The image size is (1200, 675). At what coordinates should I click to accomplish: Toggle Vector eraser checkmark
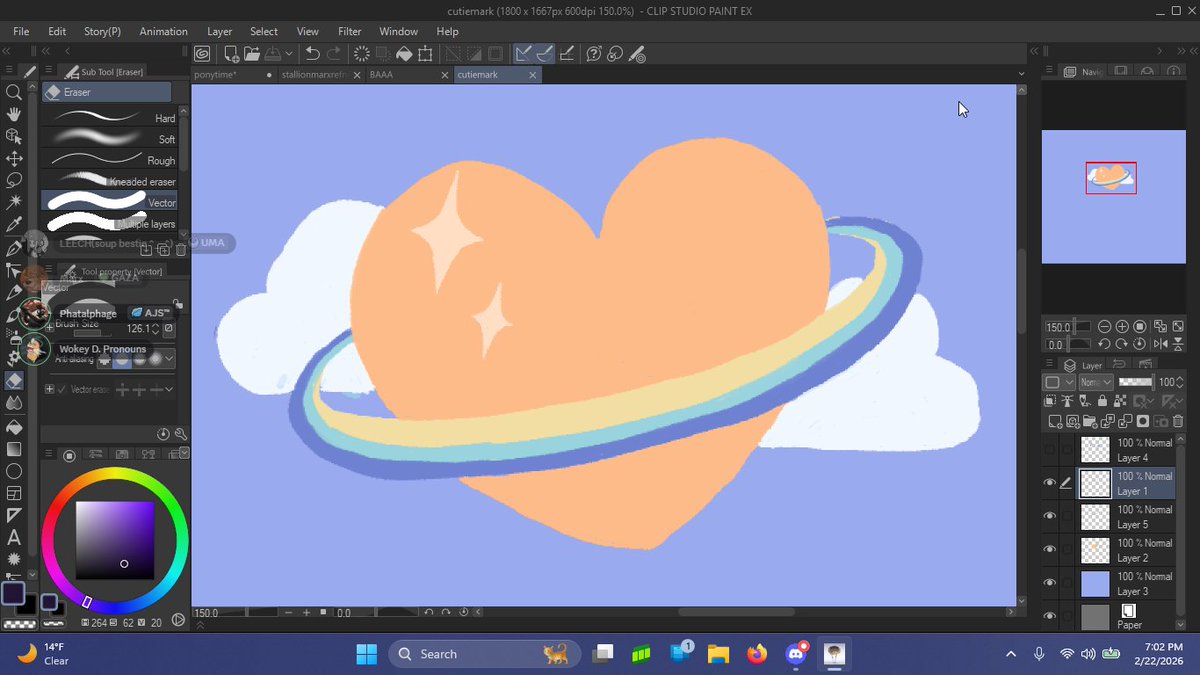pos(62,389)
